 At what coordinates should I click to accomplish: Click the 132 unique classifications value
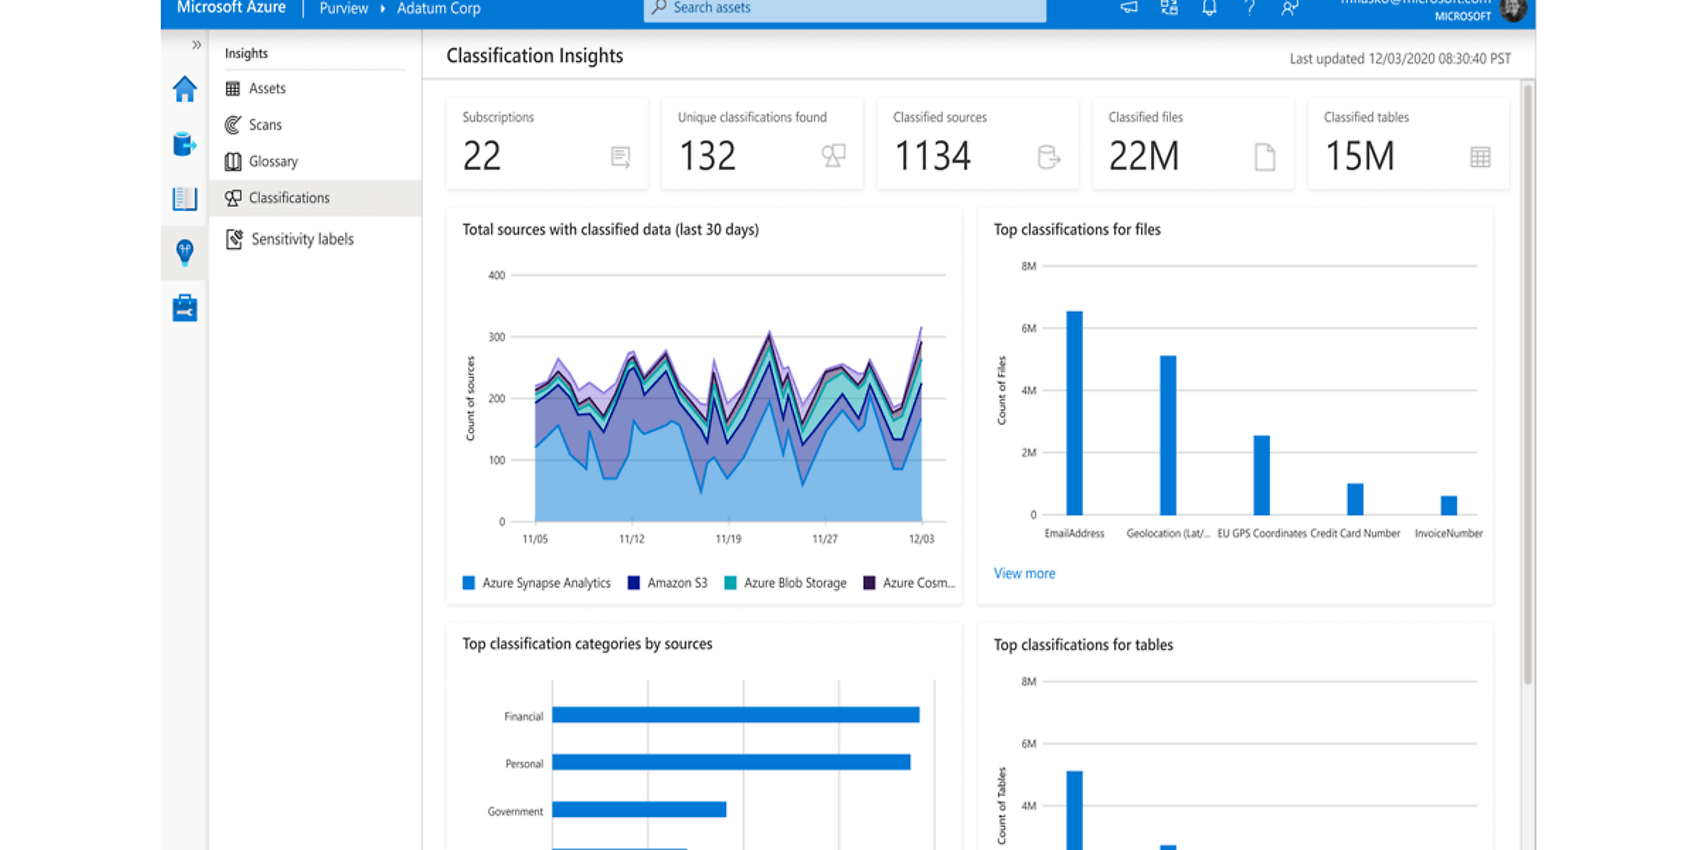(707, 156)
